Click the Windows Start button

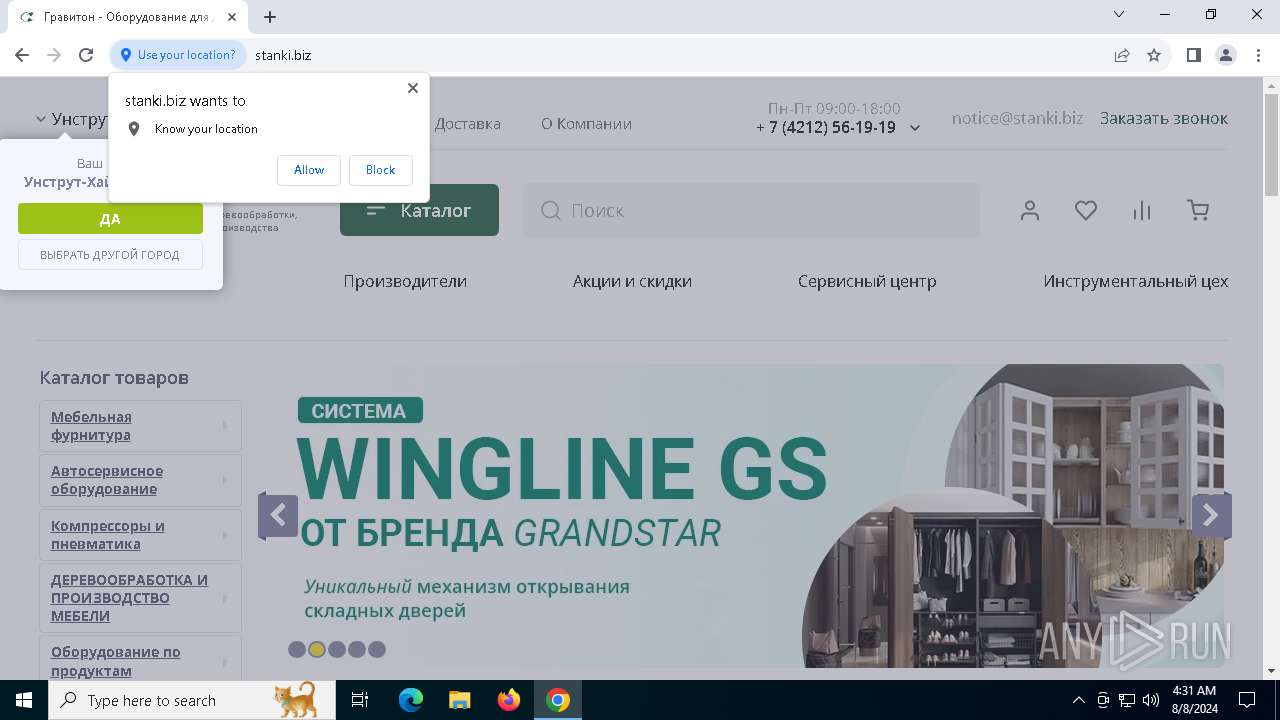(24, 700)
